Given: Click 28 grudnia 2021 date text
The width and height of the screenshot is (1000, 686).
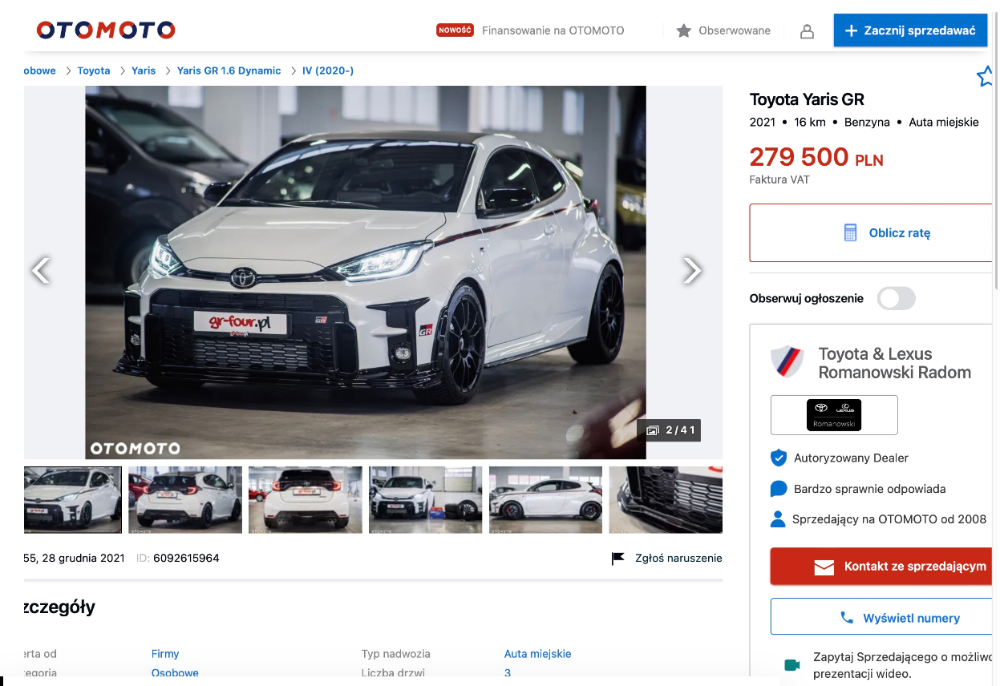Looking at the screenshot, I should (x=83, y=558).
